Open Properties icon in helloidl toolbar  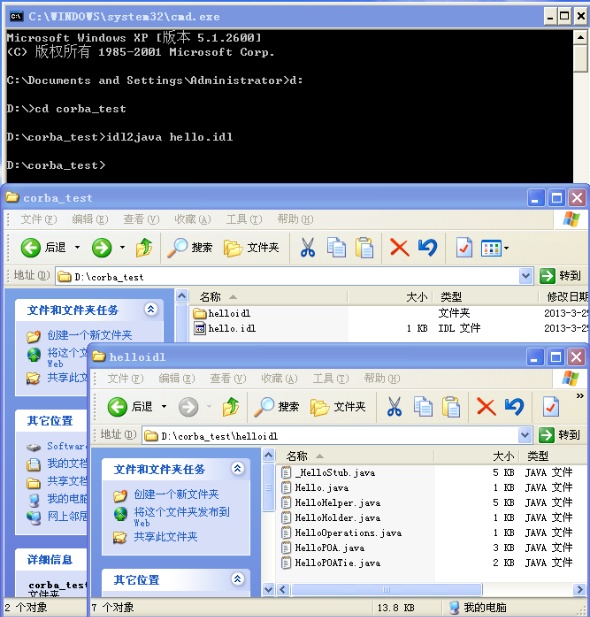(550, 406)
